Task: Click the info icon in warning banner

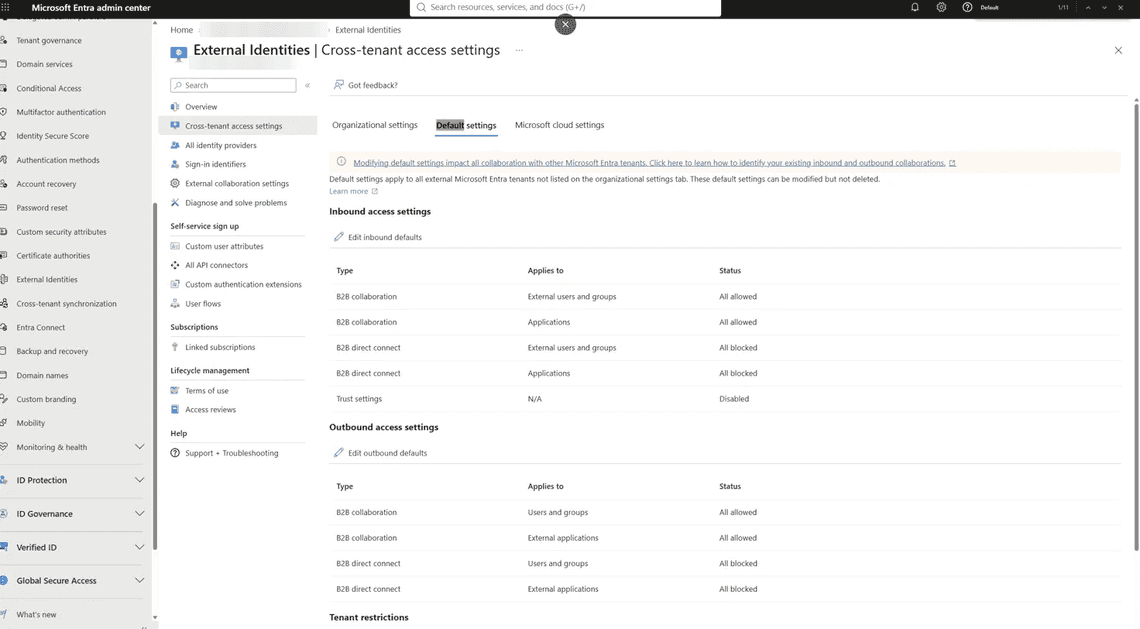Action: (341, 162)
